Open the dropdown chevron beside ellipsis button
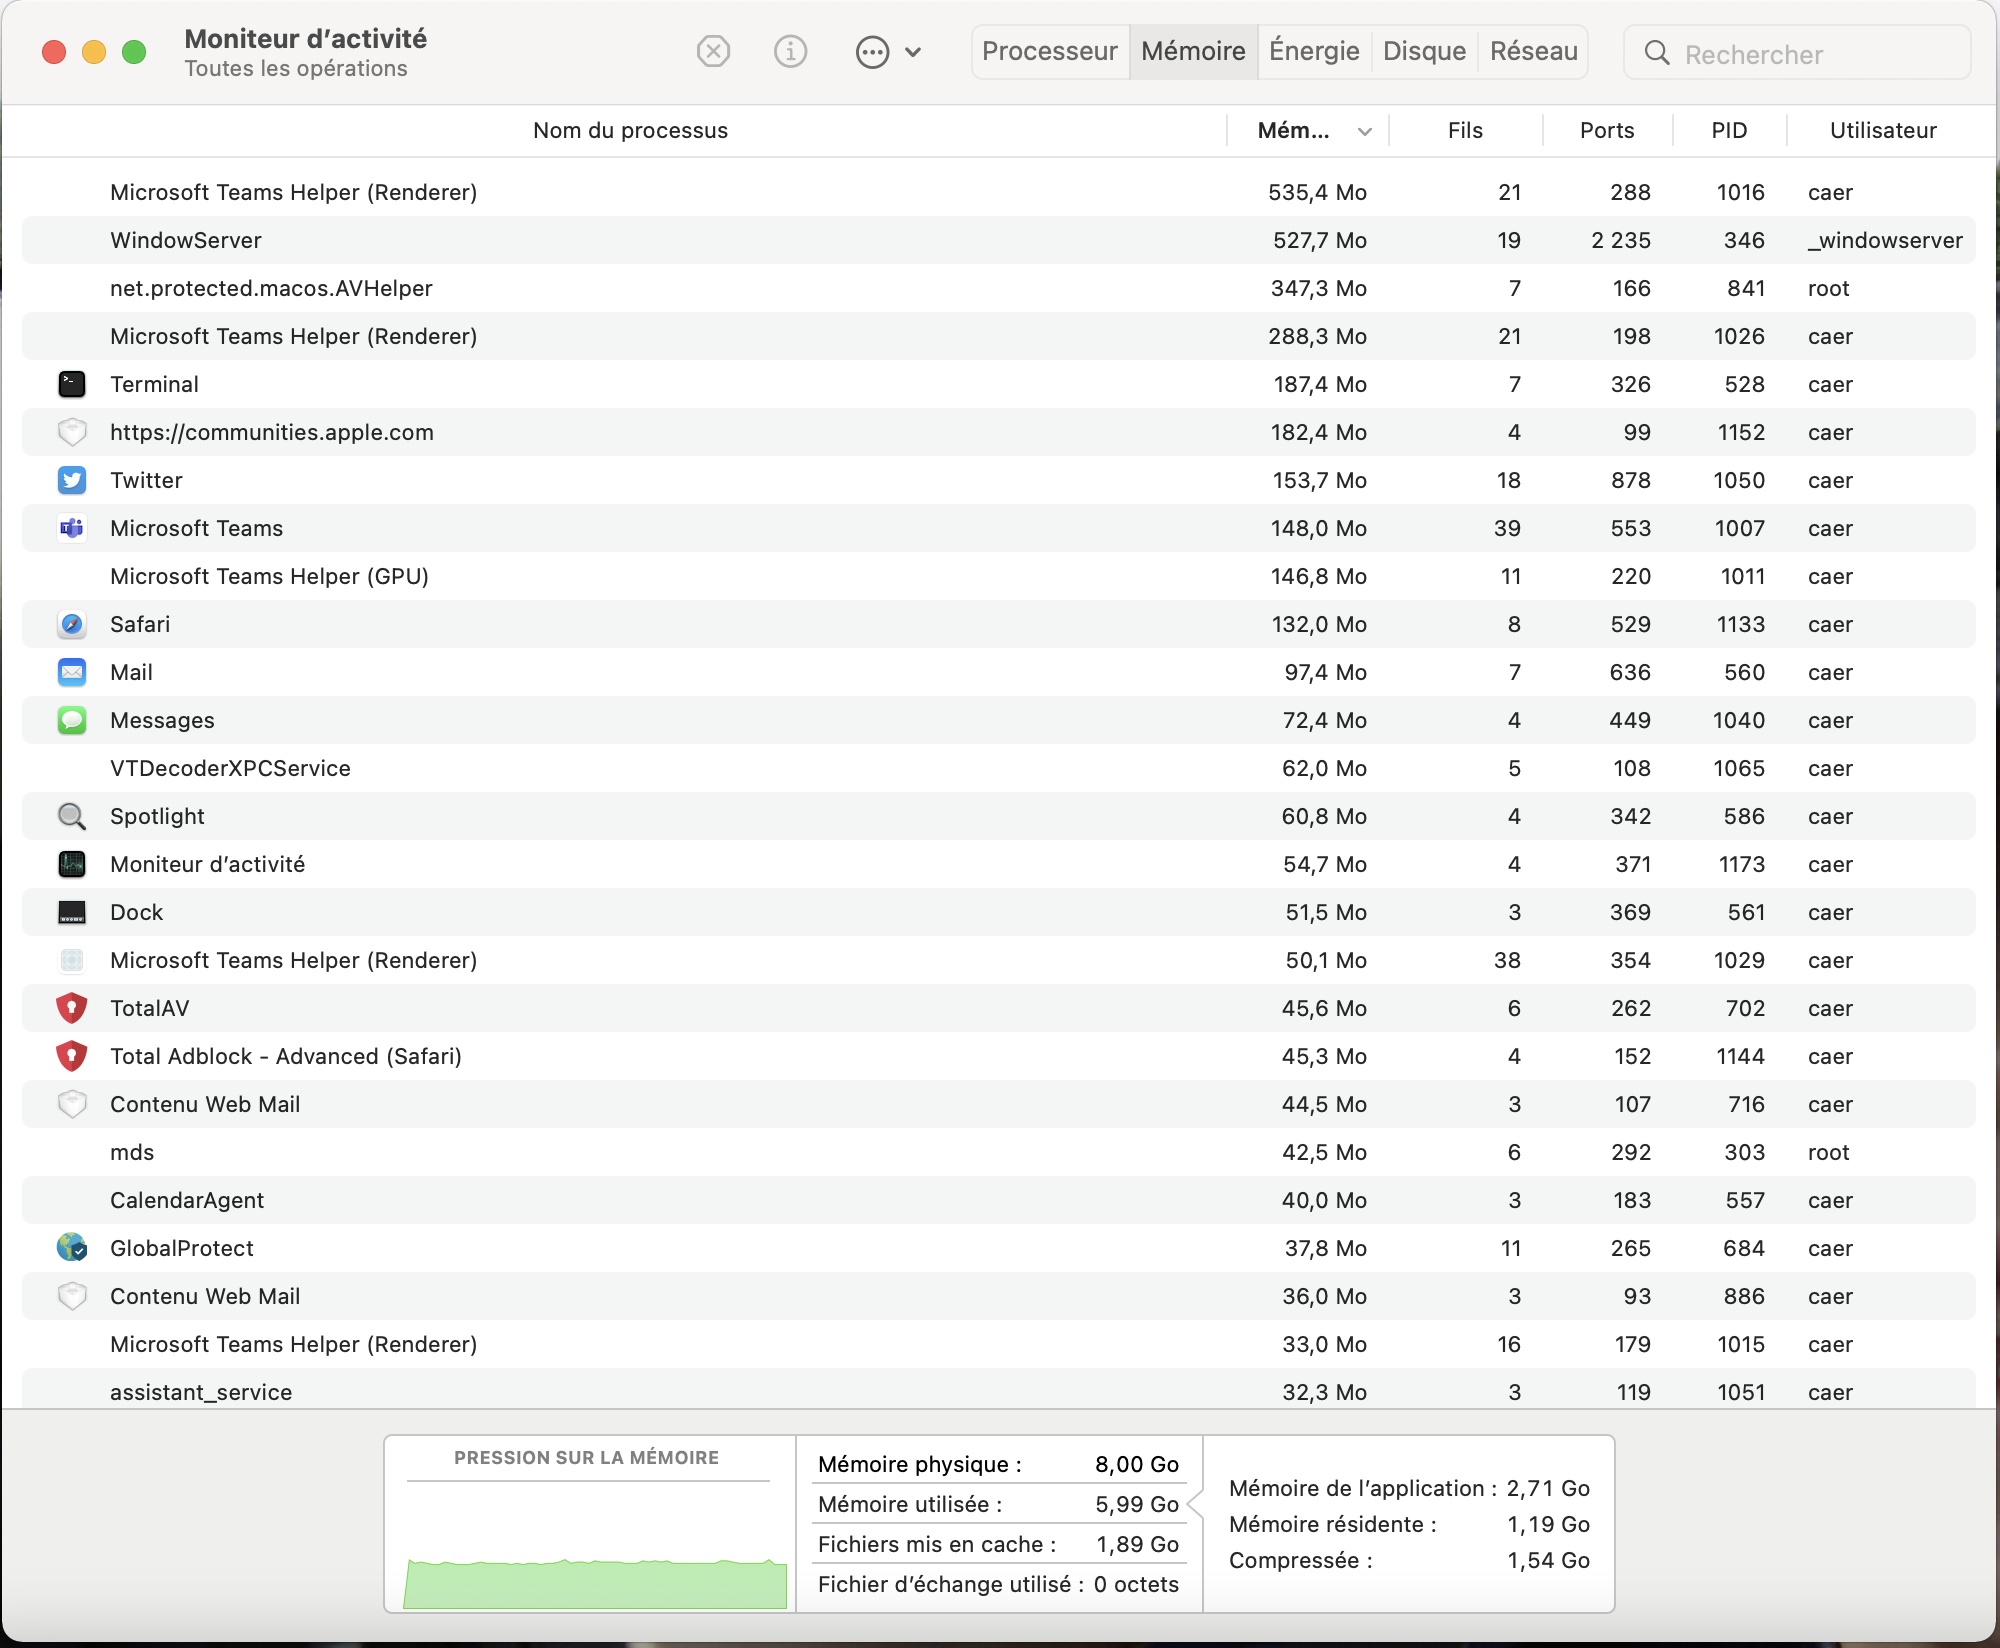This screenshot has height=1648, width=2000. pos(913,52)
